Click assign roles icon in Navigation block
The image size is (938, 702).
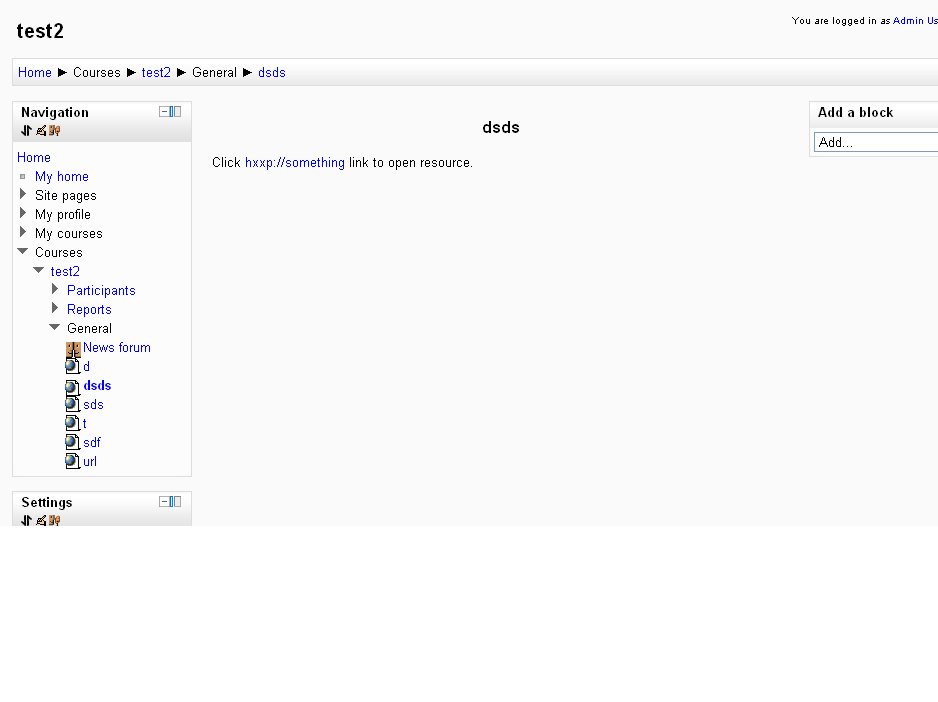(x=54, y=130)
